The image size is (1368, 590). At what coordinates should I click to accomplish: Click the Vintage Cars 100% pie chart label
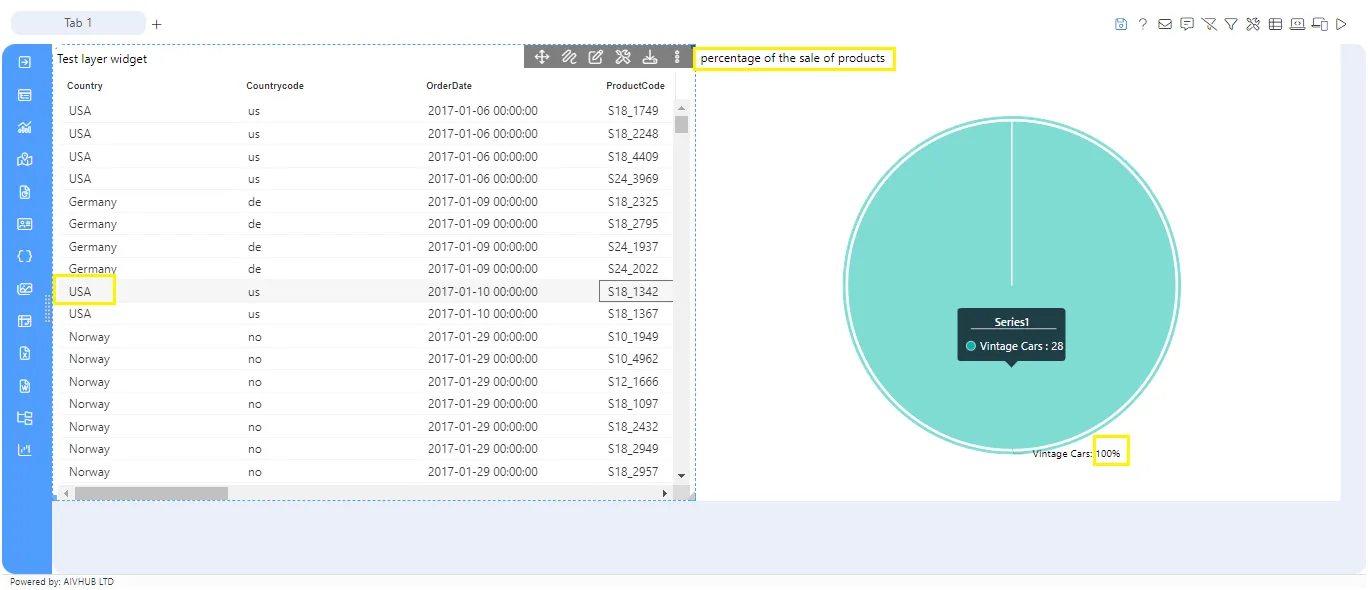[x=1111, y=452]
